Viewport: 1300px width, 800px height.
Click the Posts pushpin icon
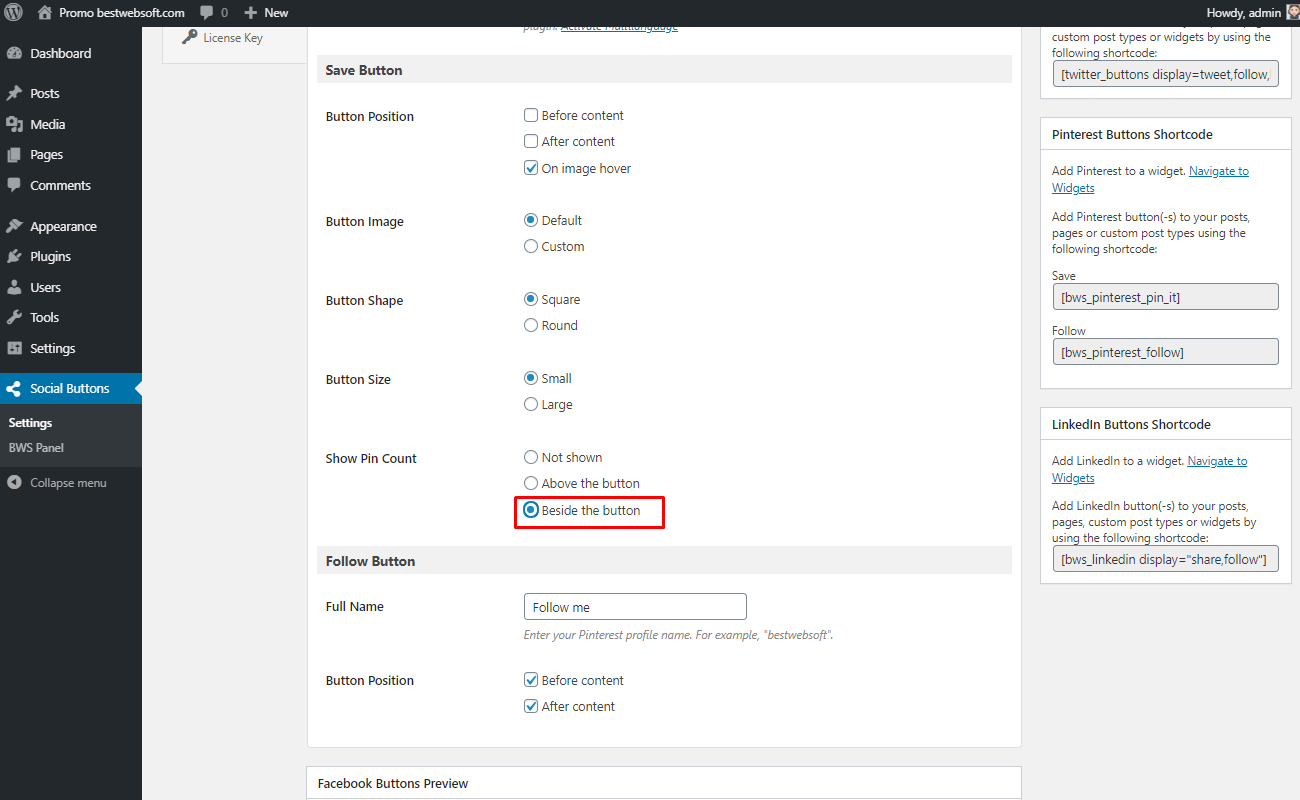point(14,93)
